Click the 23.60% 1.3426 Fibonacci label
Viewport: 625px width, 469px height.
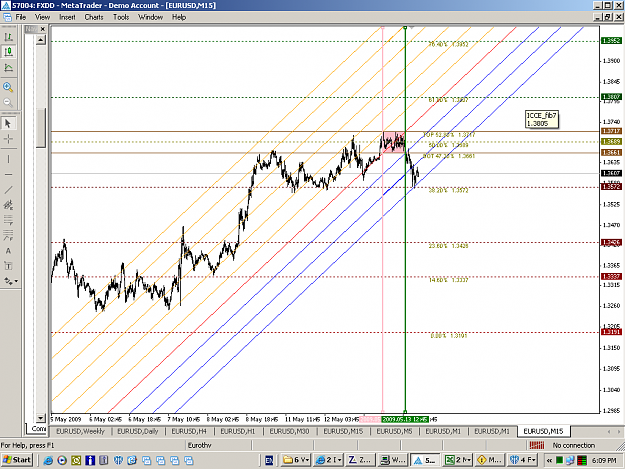tap(448, 246)
